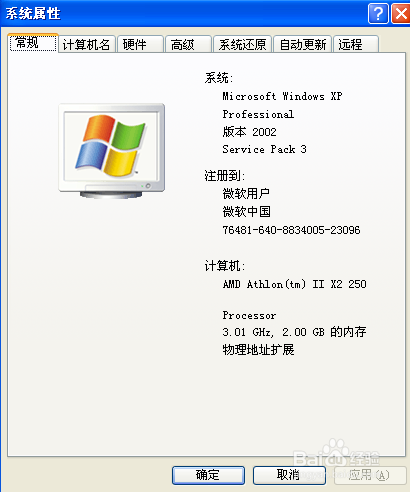Select the 远程 tab
Image resolution: width=410 pixels, height=492 pixels.
pos(356,44)
